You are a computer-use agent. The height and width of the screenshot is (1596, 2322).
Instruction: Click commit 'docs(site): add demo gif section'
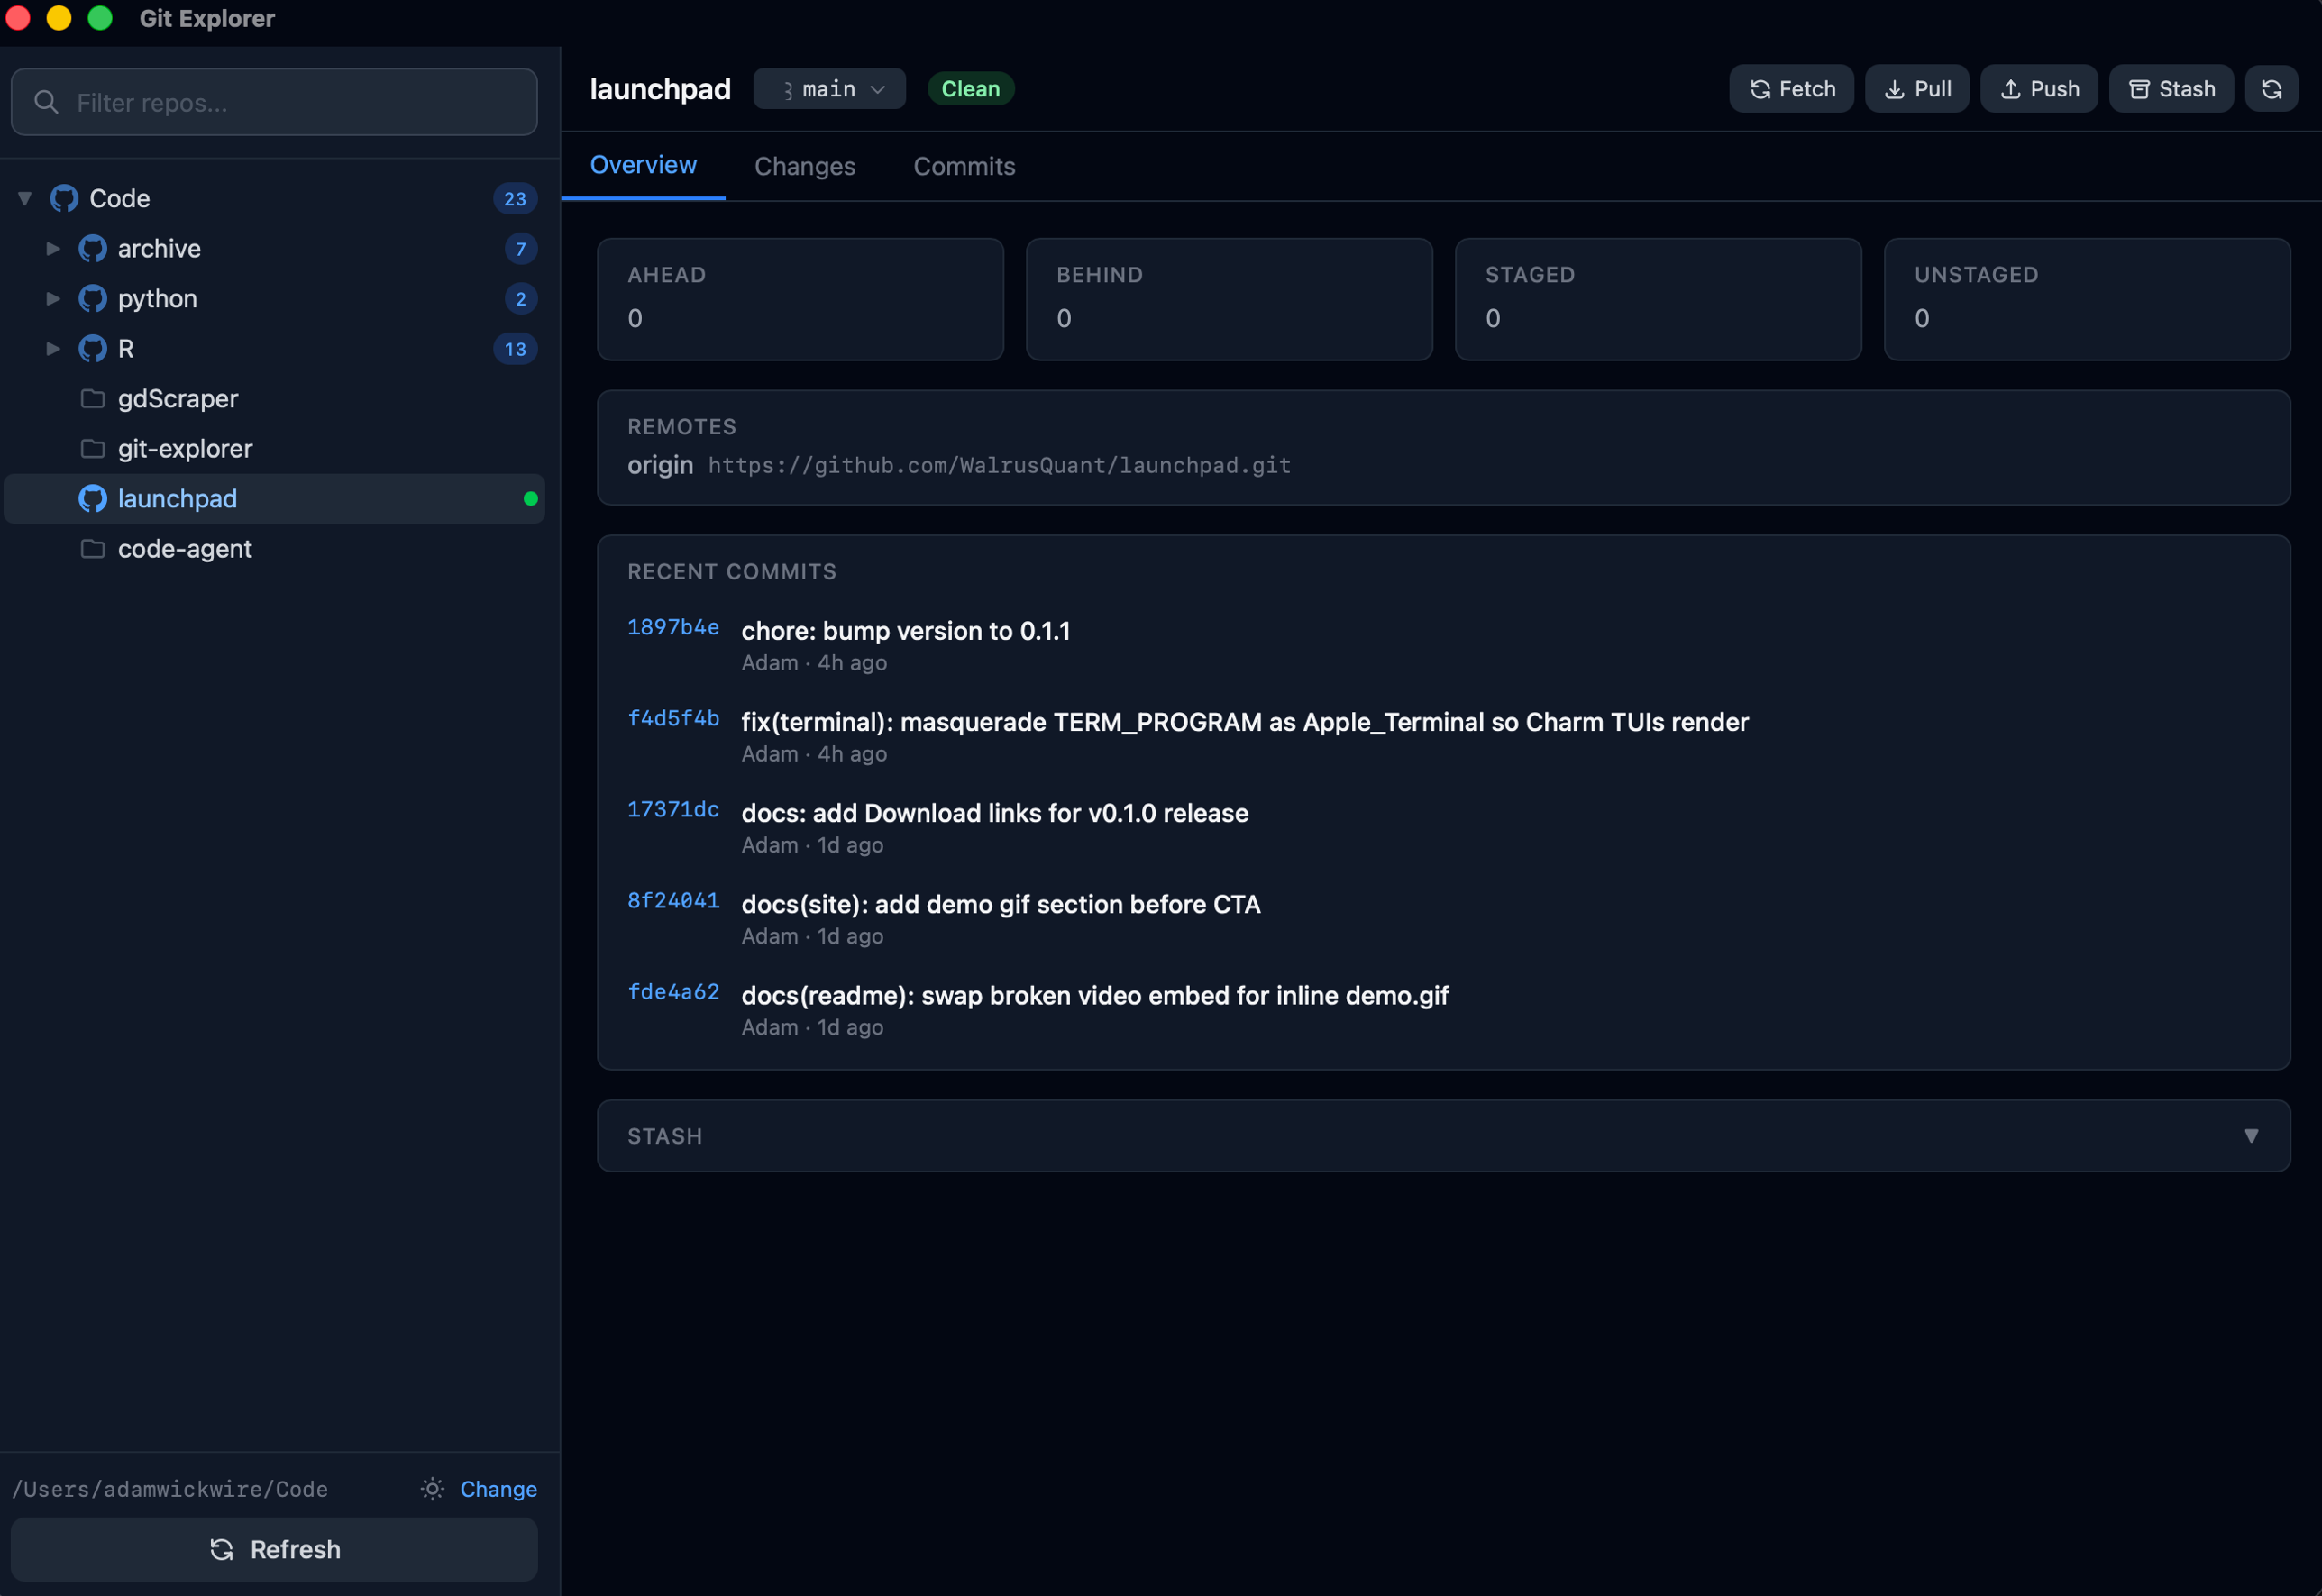point(1001,904)
